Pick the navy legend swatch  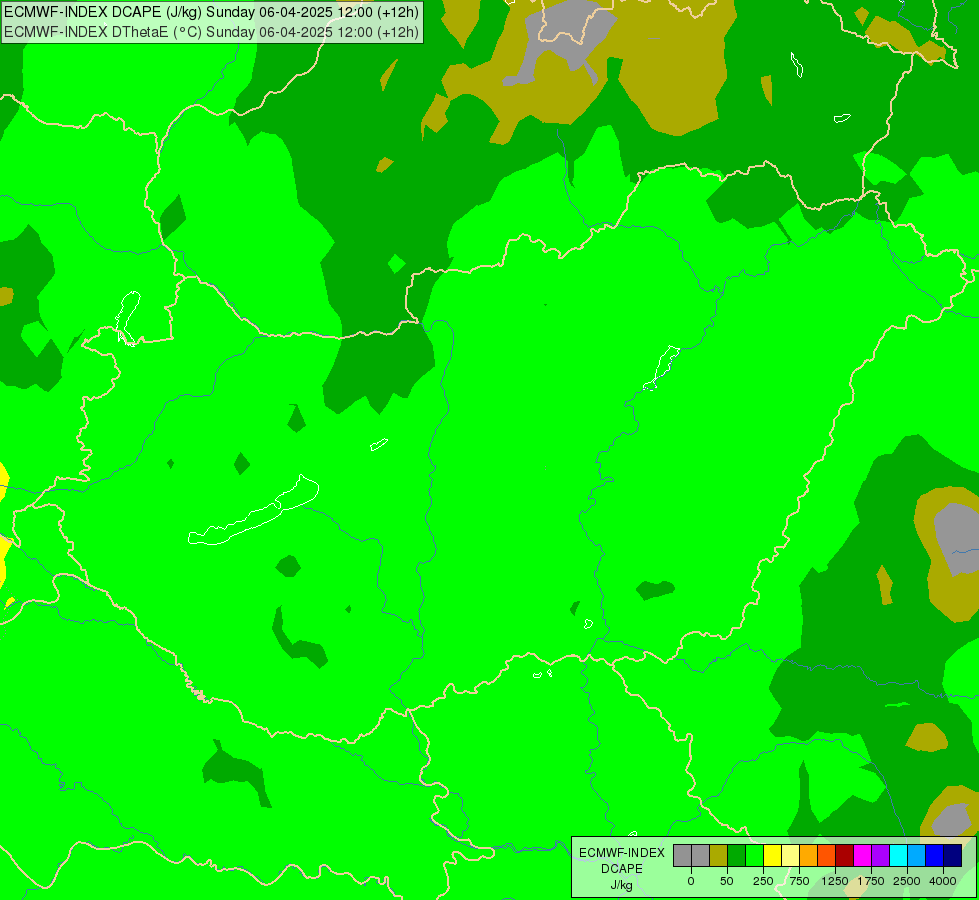click(953, 856)
